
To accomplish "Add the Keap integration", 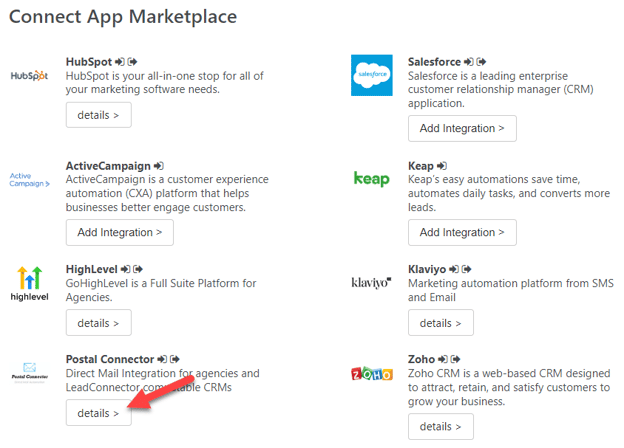I will (x=462, y=232).
